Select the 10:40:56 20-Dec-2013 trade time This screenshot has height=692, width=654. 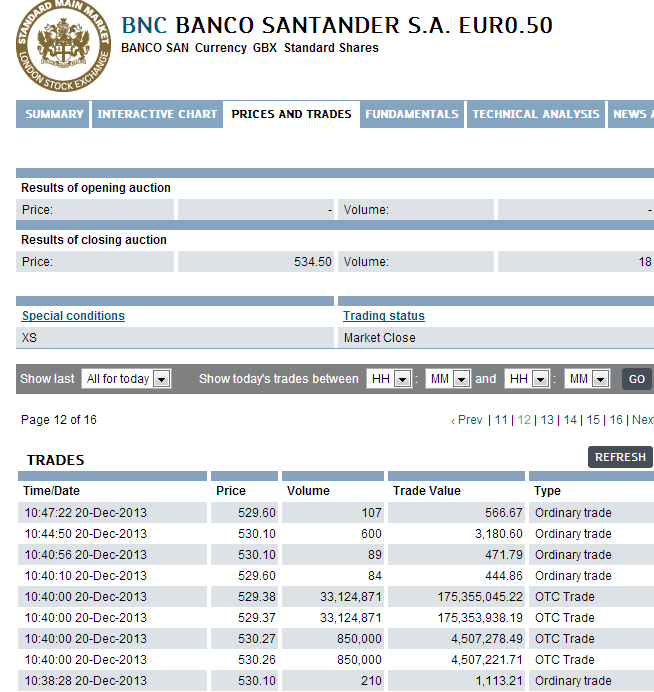85,555
